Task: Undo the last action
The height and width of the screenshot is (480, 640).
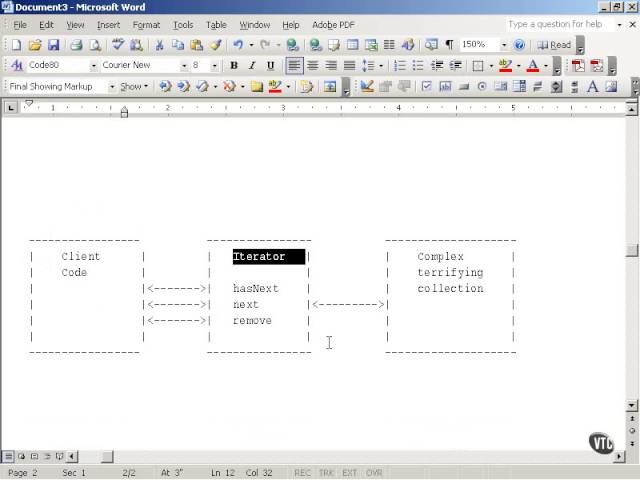Action: tap(238, 45)
